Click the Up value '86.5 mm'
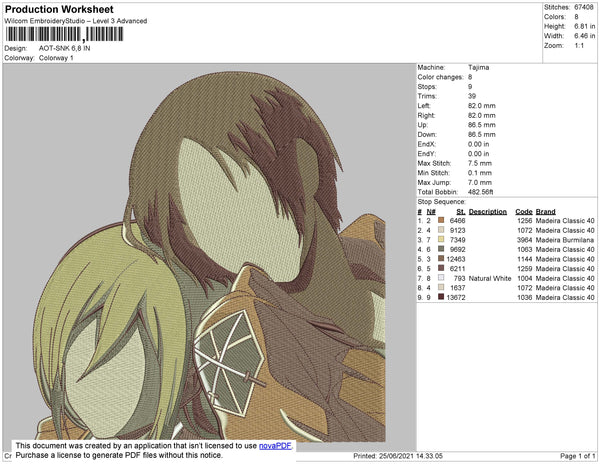The width and height of the screenshot is (600, 464). pyautogui.click(x=482, y=125)
